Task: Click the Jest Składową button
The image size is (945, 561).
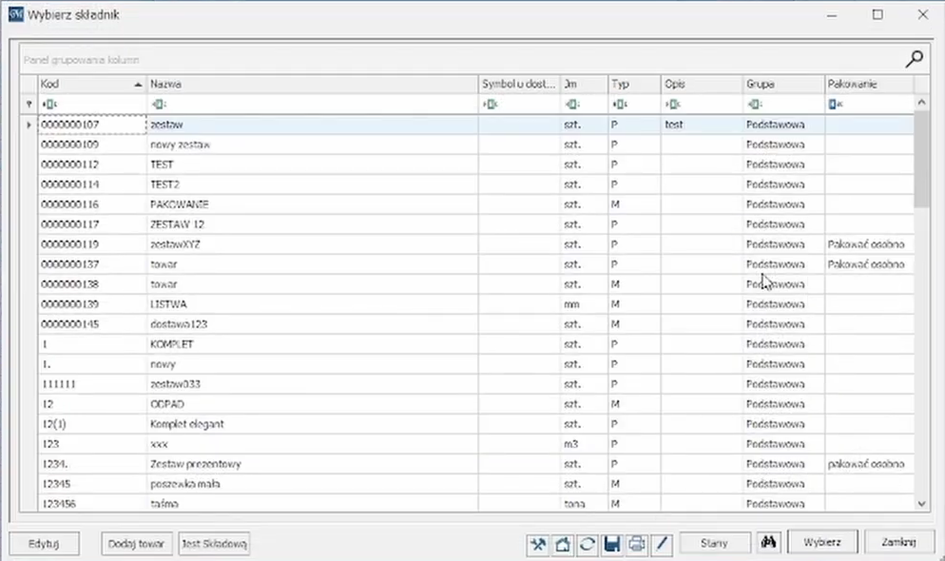Action: click(x=214, y=543)
